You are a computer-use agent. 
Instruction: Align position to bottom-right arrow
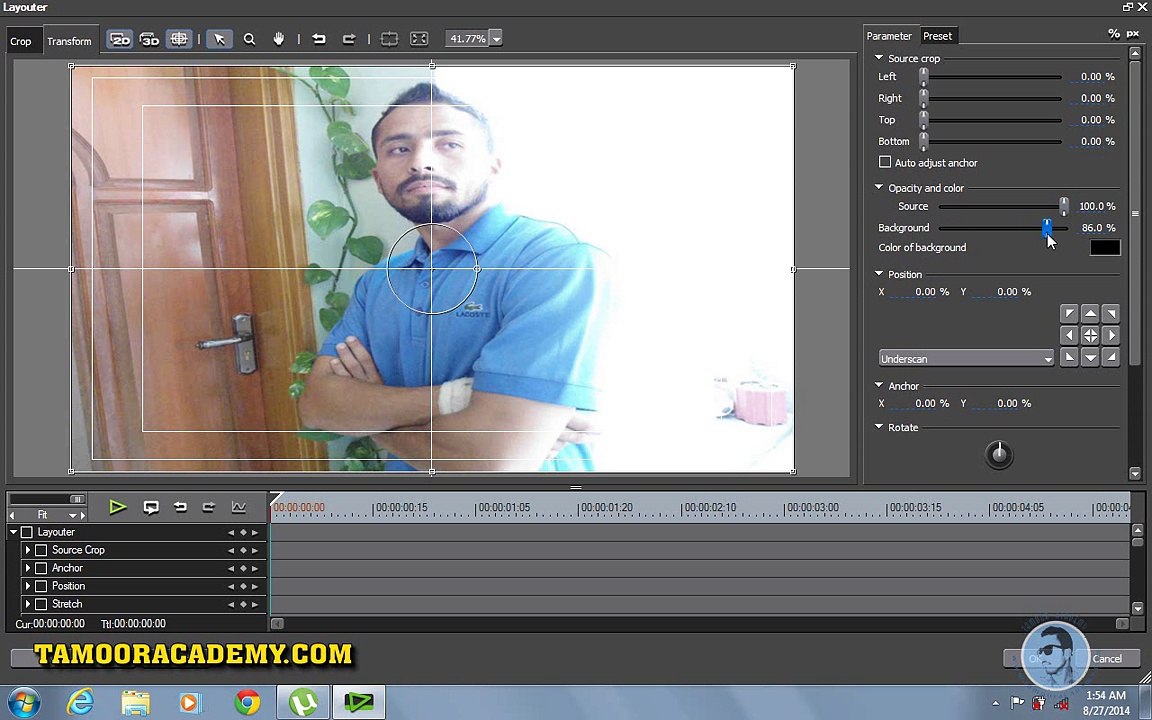coord(1111,358)
